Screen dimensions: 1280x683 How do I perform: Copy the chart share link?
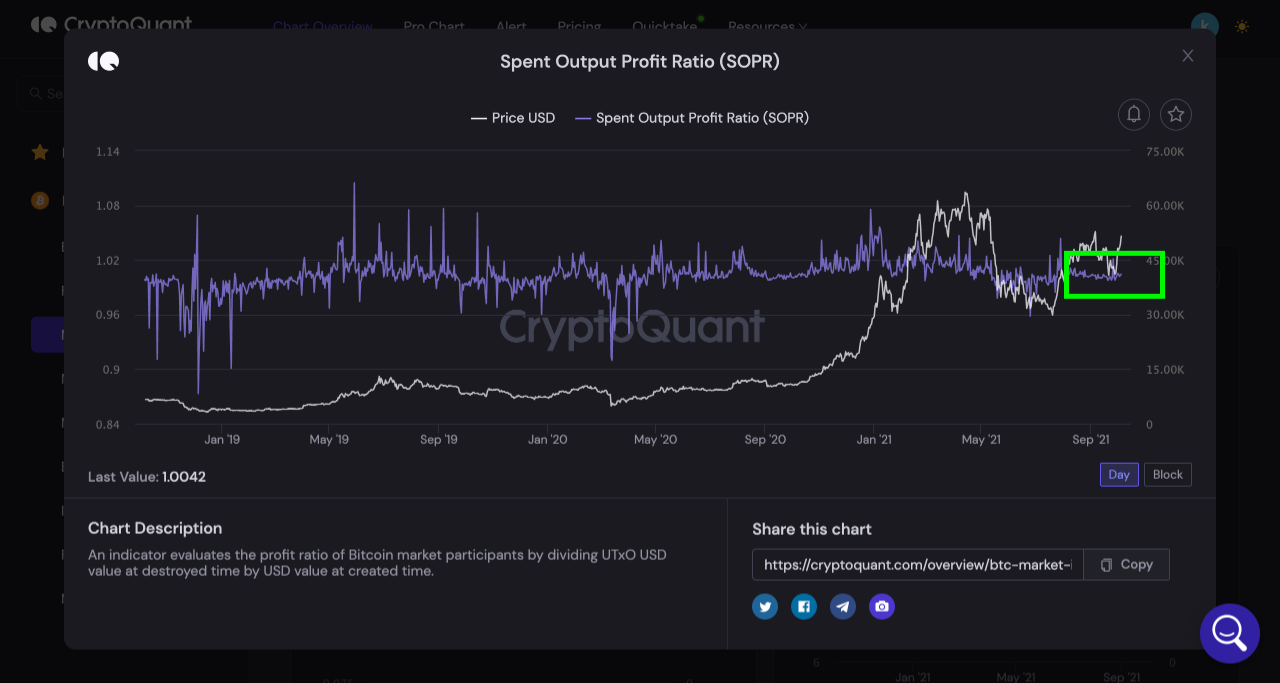(x=1126, y=564)
